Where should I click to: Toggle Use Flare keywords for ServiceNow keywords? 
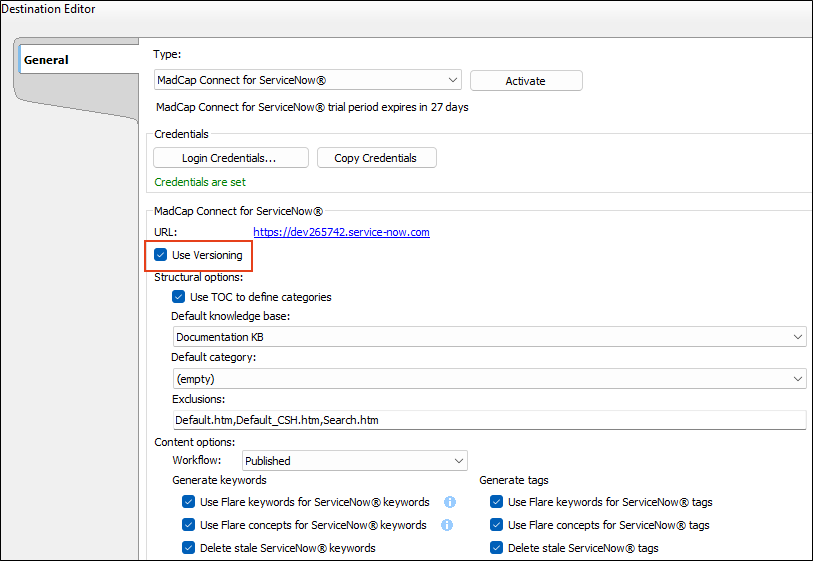point(189,502)
